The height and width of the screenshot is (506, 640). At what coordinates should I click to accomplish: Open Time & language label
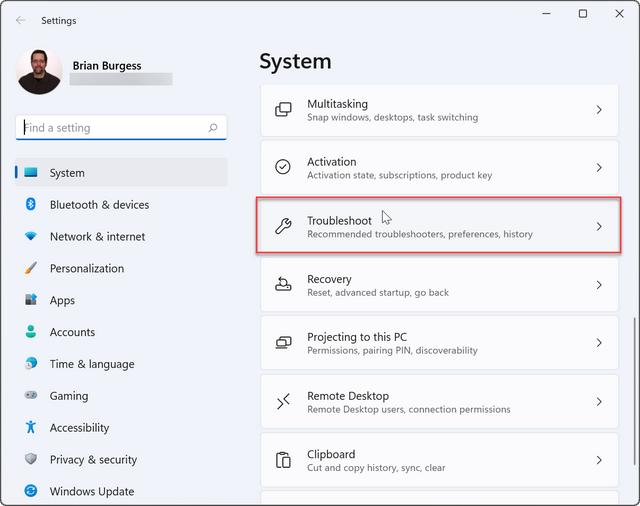pos(92,364)
